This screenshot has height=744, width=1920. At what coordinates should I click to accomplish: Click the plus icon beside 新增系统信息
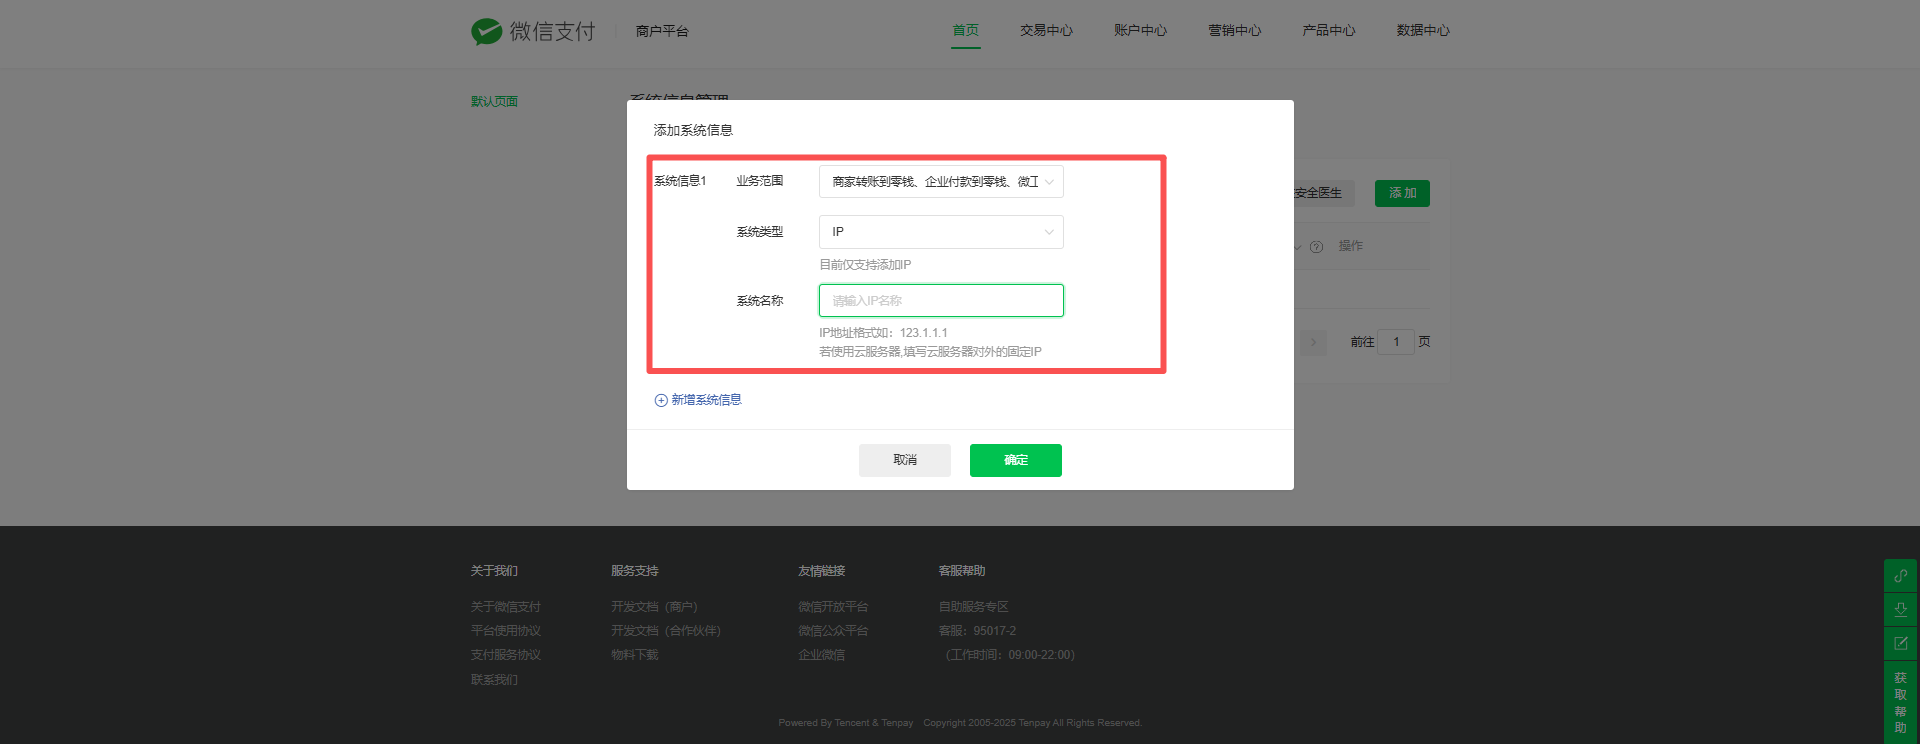pyautogui.click(x=661, y=400)
